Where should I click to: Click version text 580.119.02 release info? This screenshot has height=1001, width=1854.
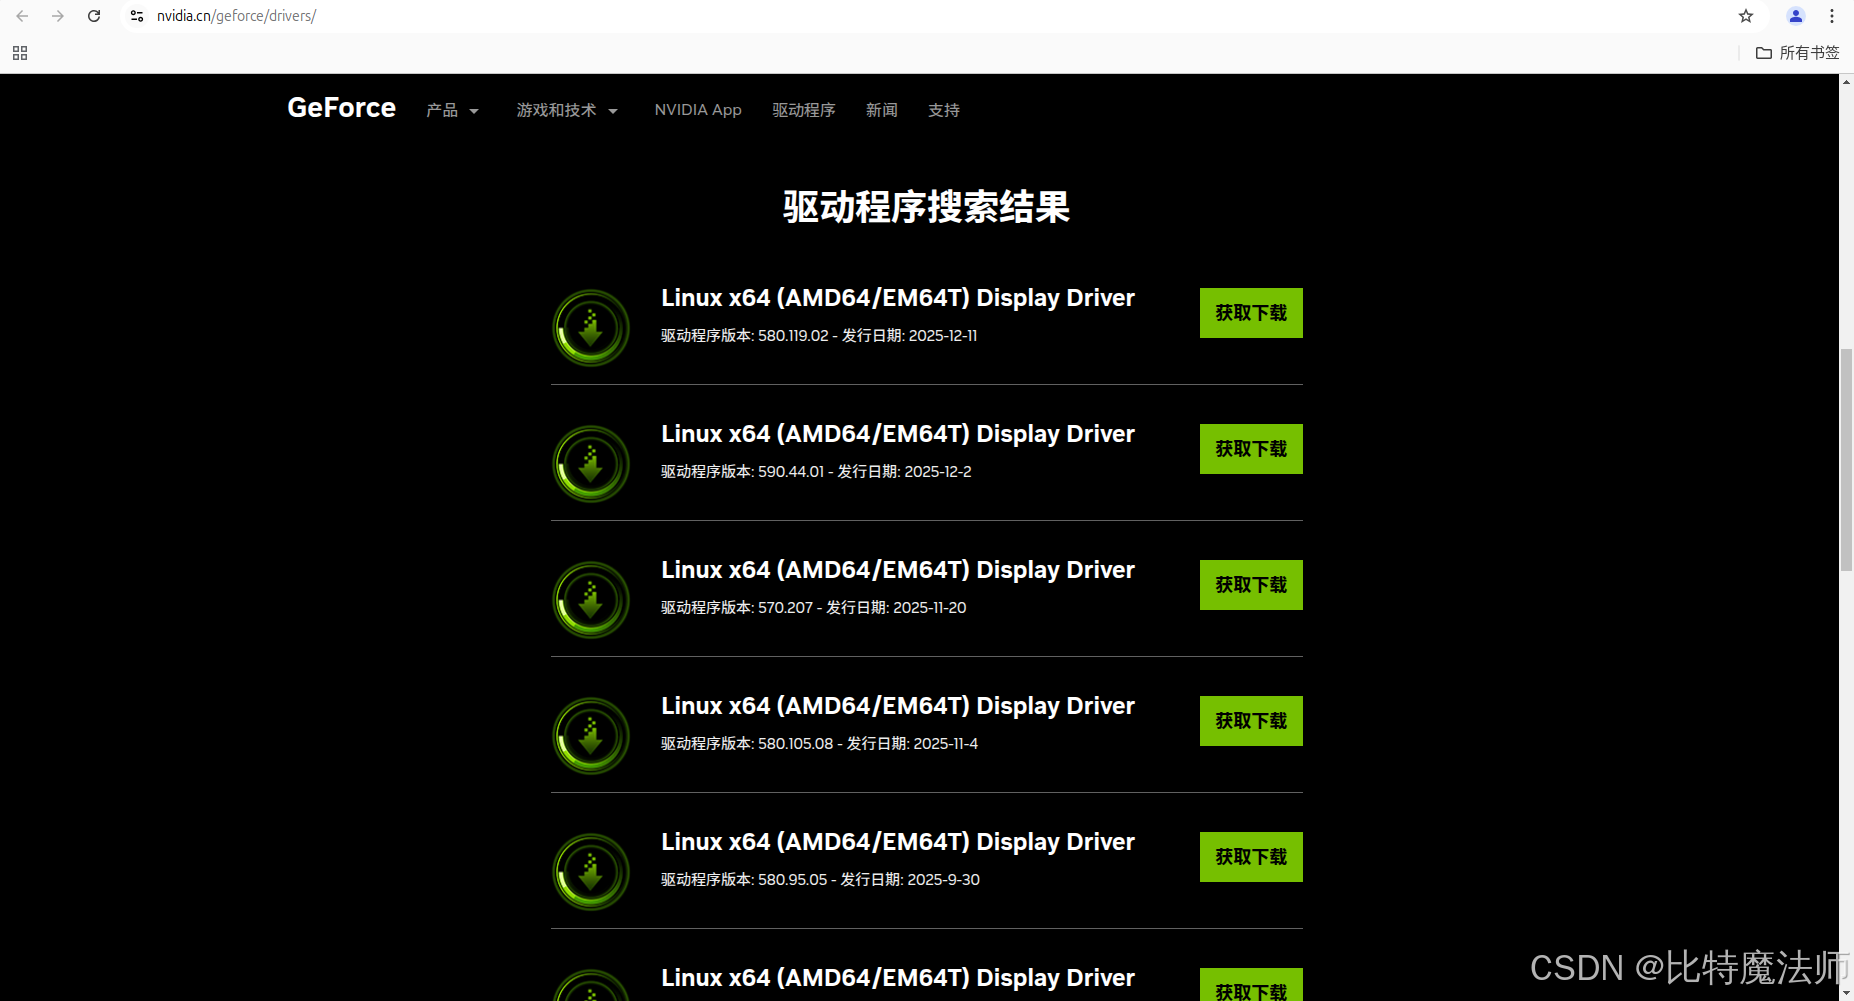point(819,336)
